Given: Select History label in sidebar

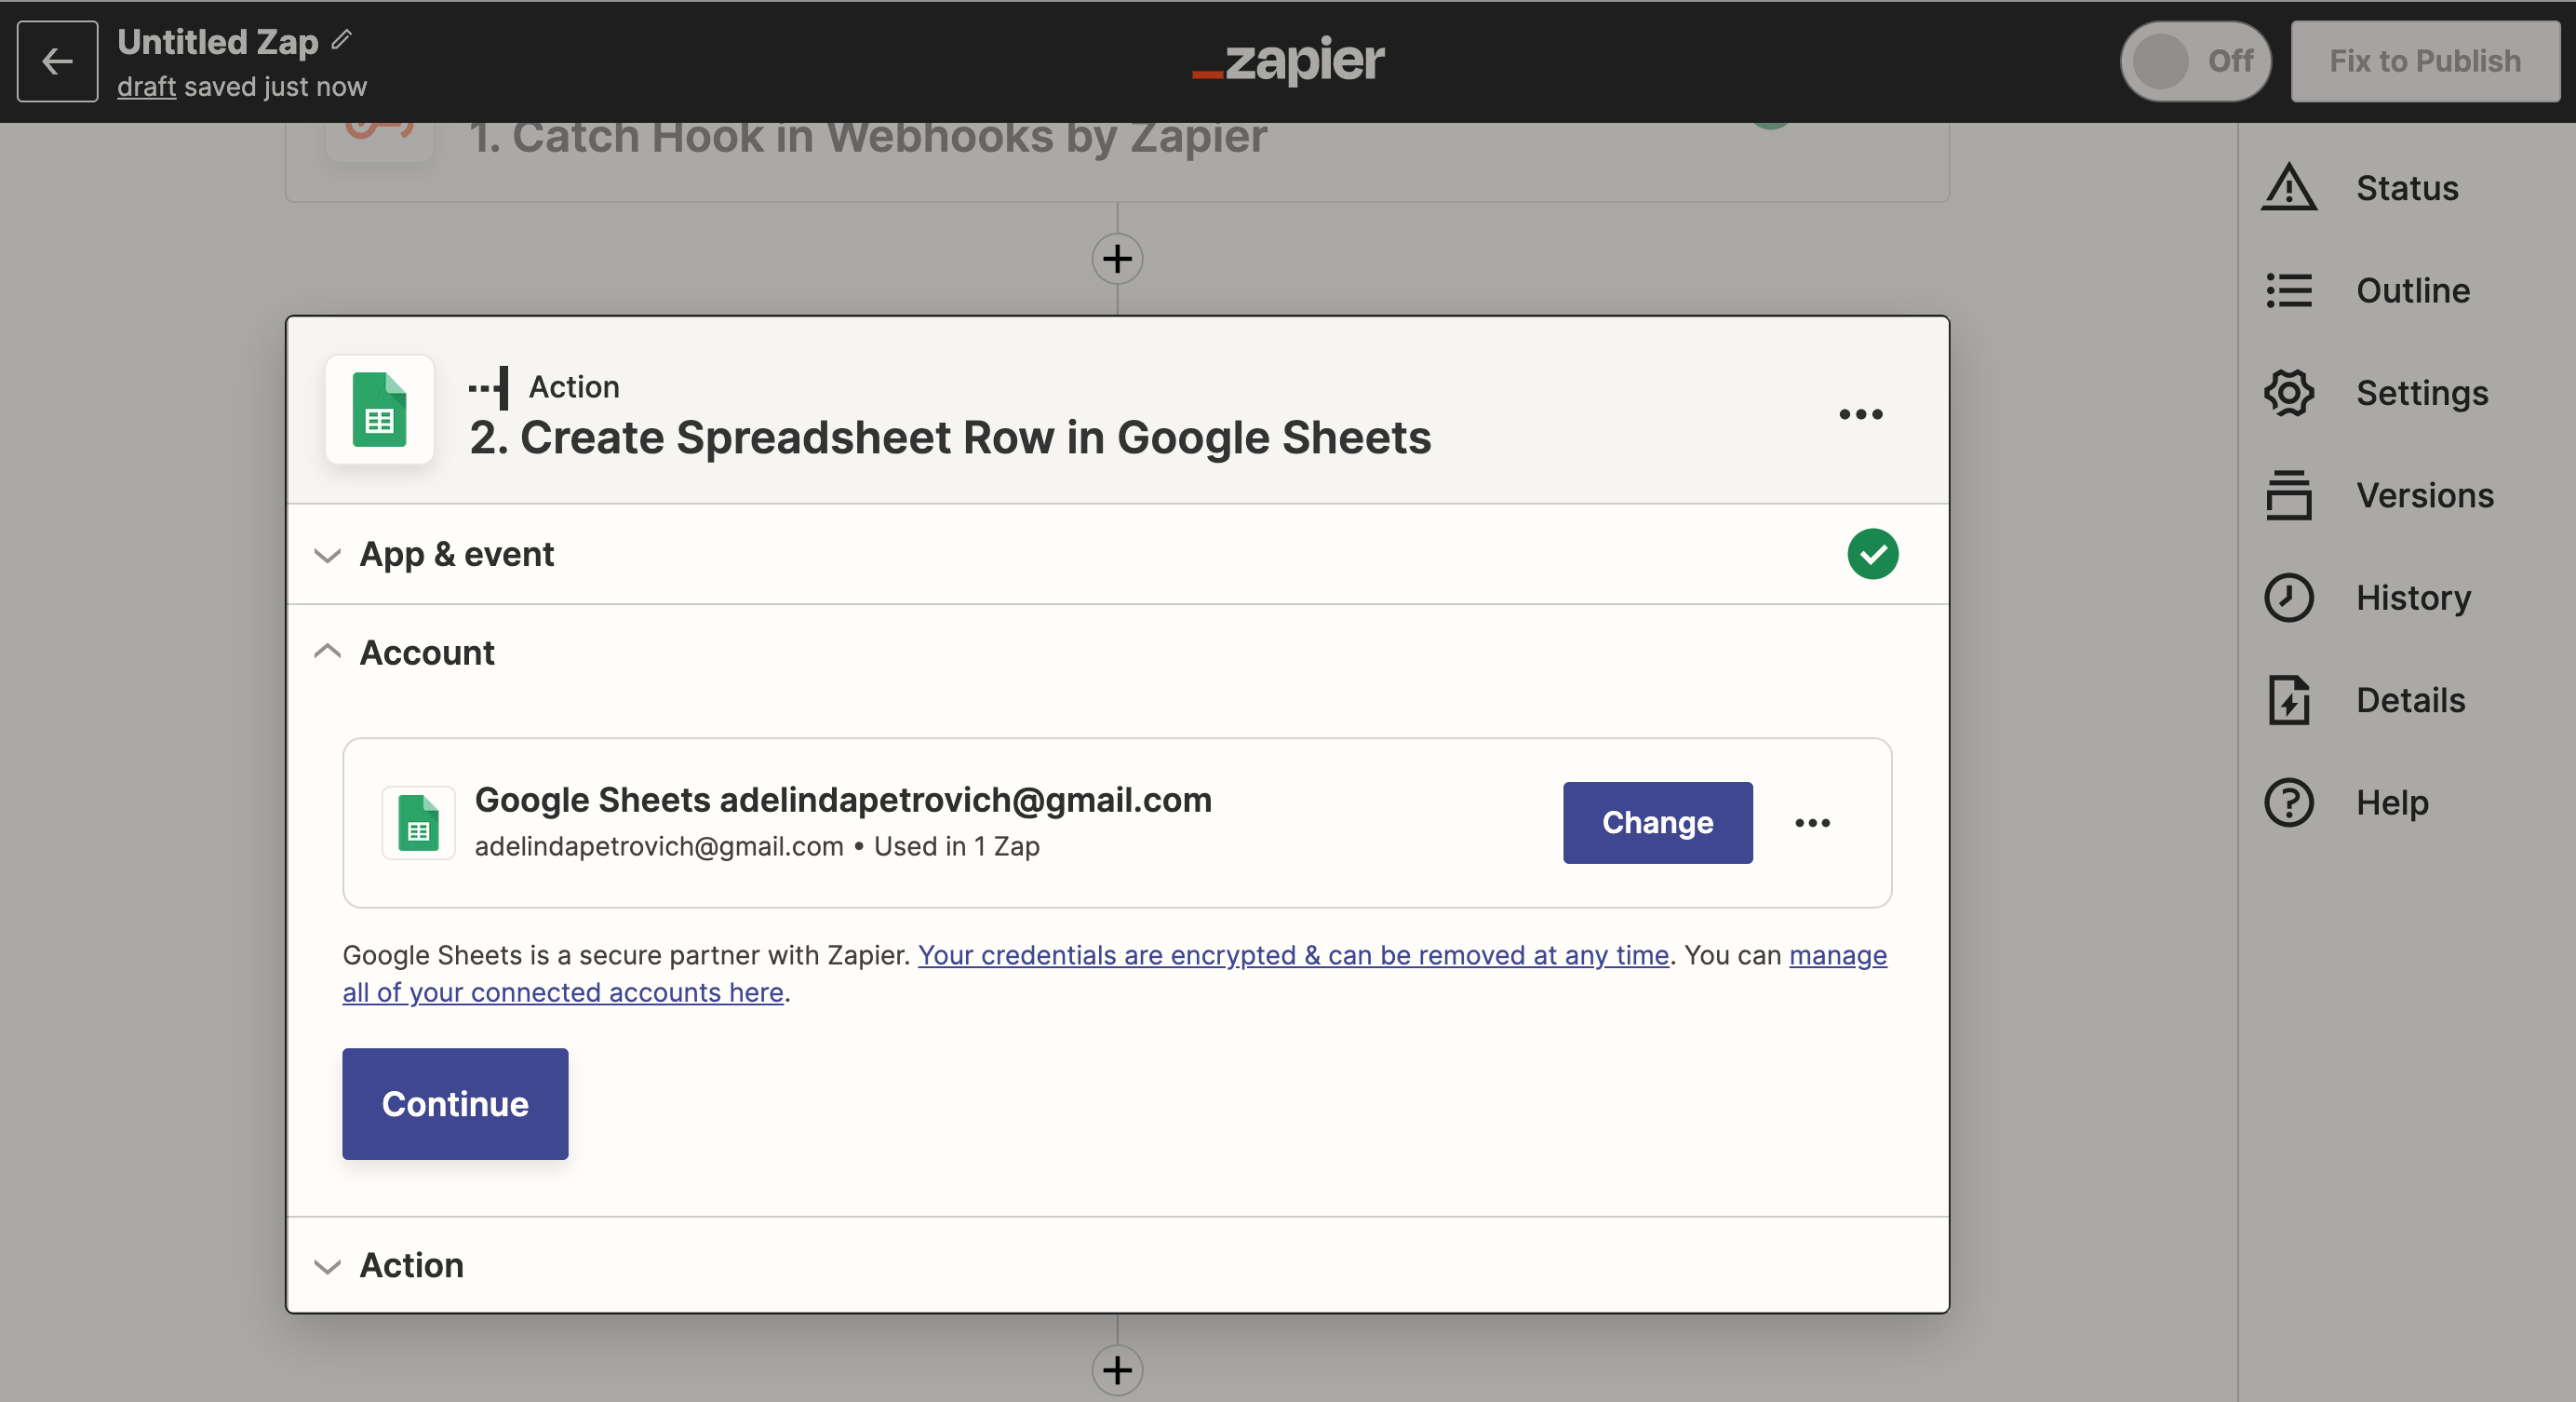Looking at the screenshot, I should tap(2413, 597).
